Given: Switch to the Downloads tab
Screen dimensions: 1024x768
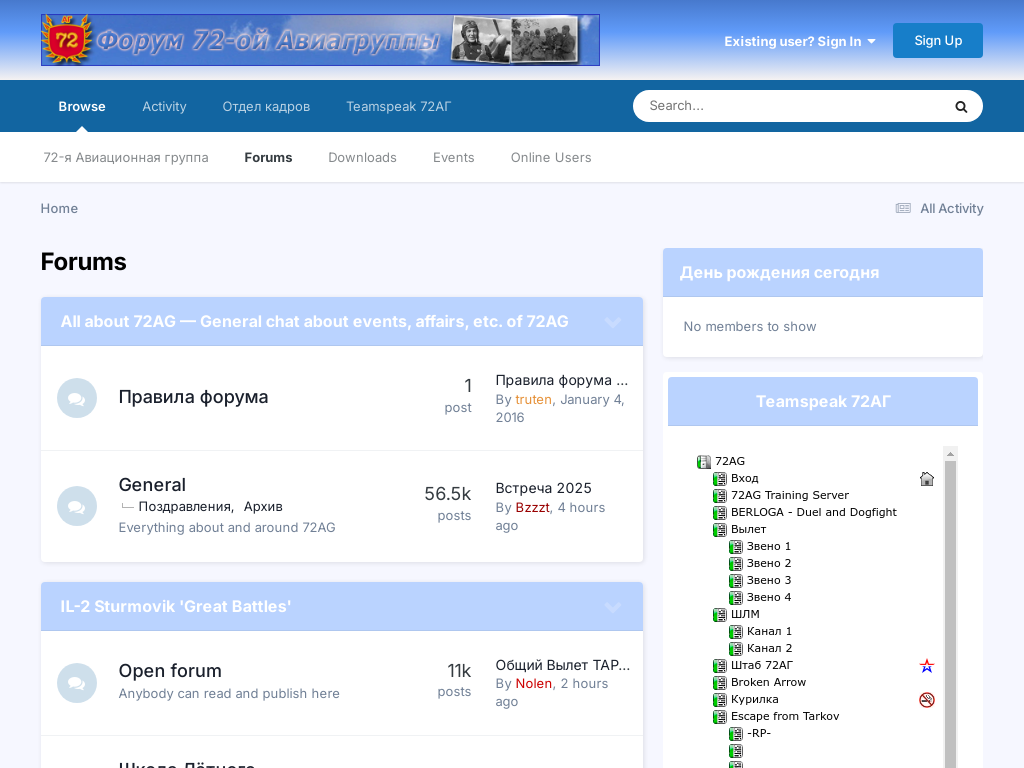Looking at the screenshot, I should pyautogui.click(x=362, y=157).
